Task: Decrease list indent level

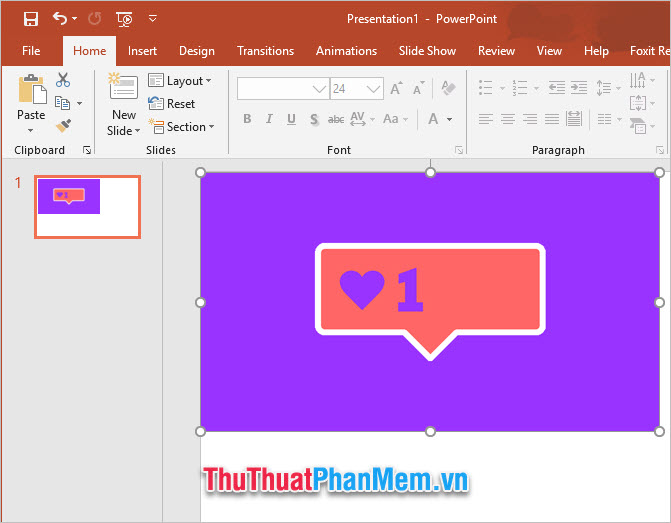Action: point(557,88)
